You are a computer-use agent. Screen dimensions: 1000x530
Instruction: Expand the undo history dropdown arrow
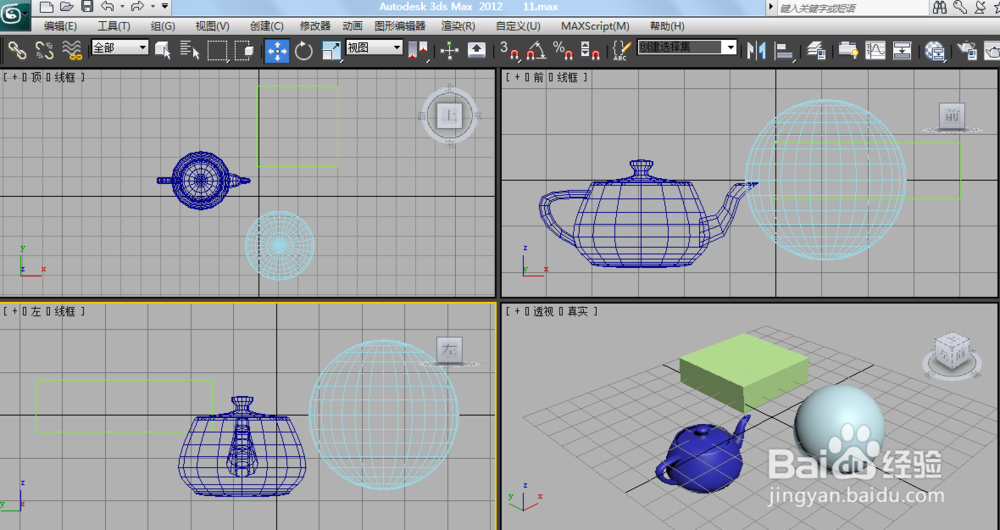point(122,7)
